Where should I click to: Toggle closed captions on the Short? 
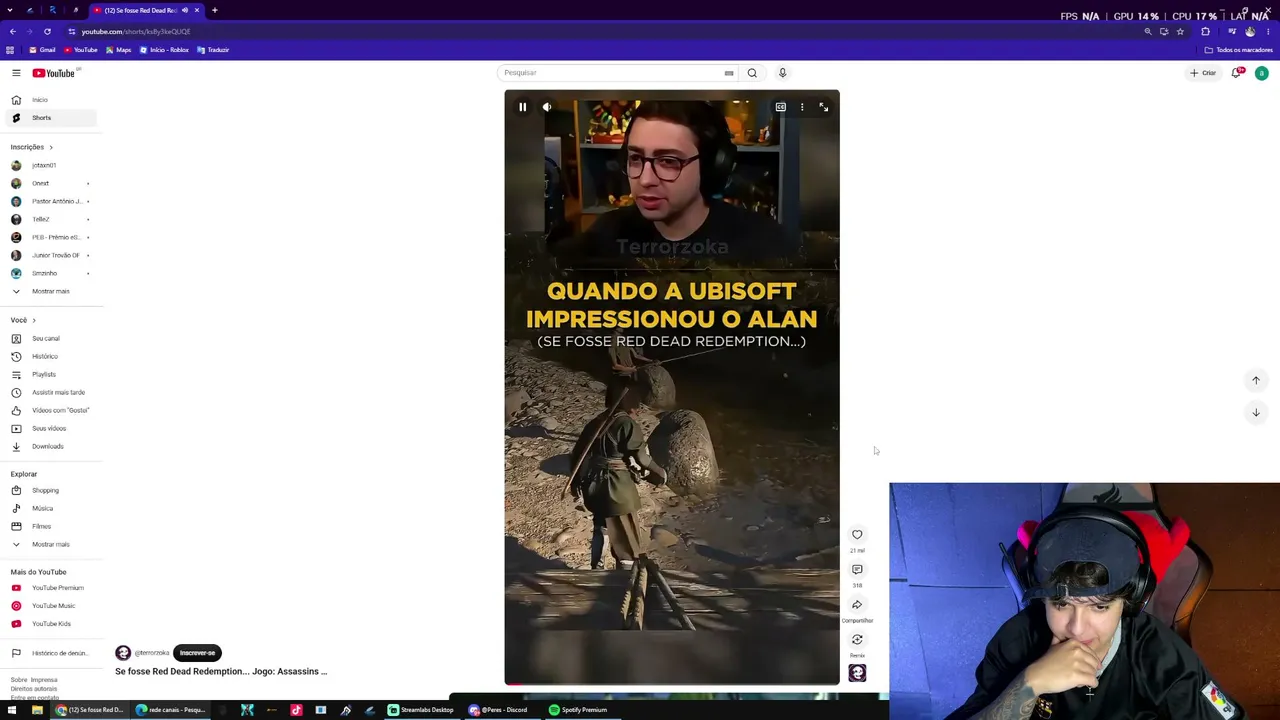[781, 107]
